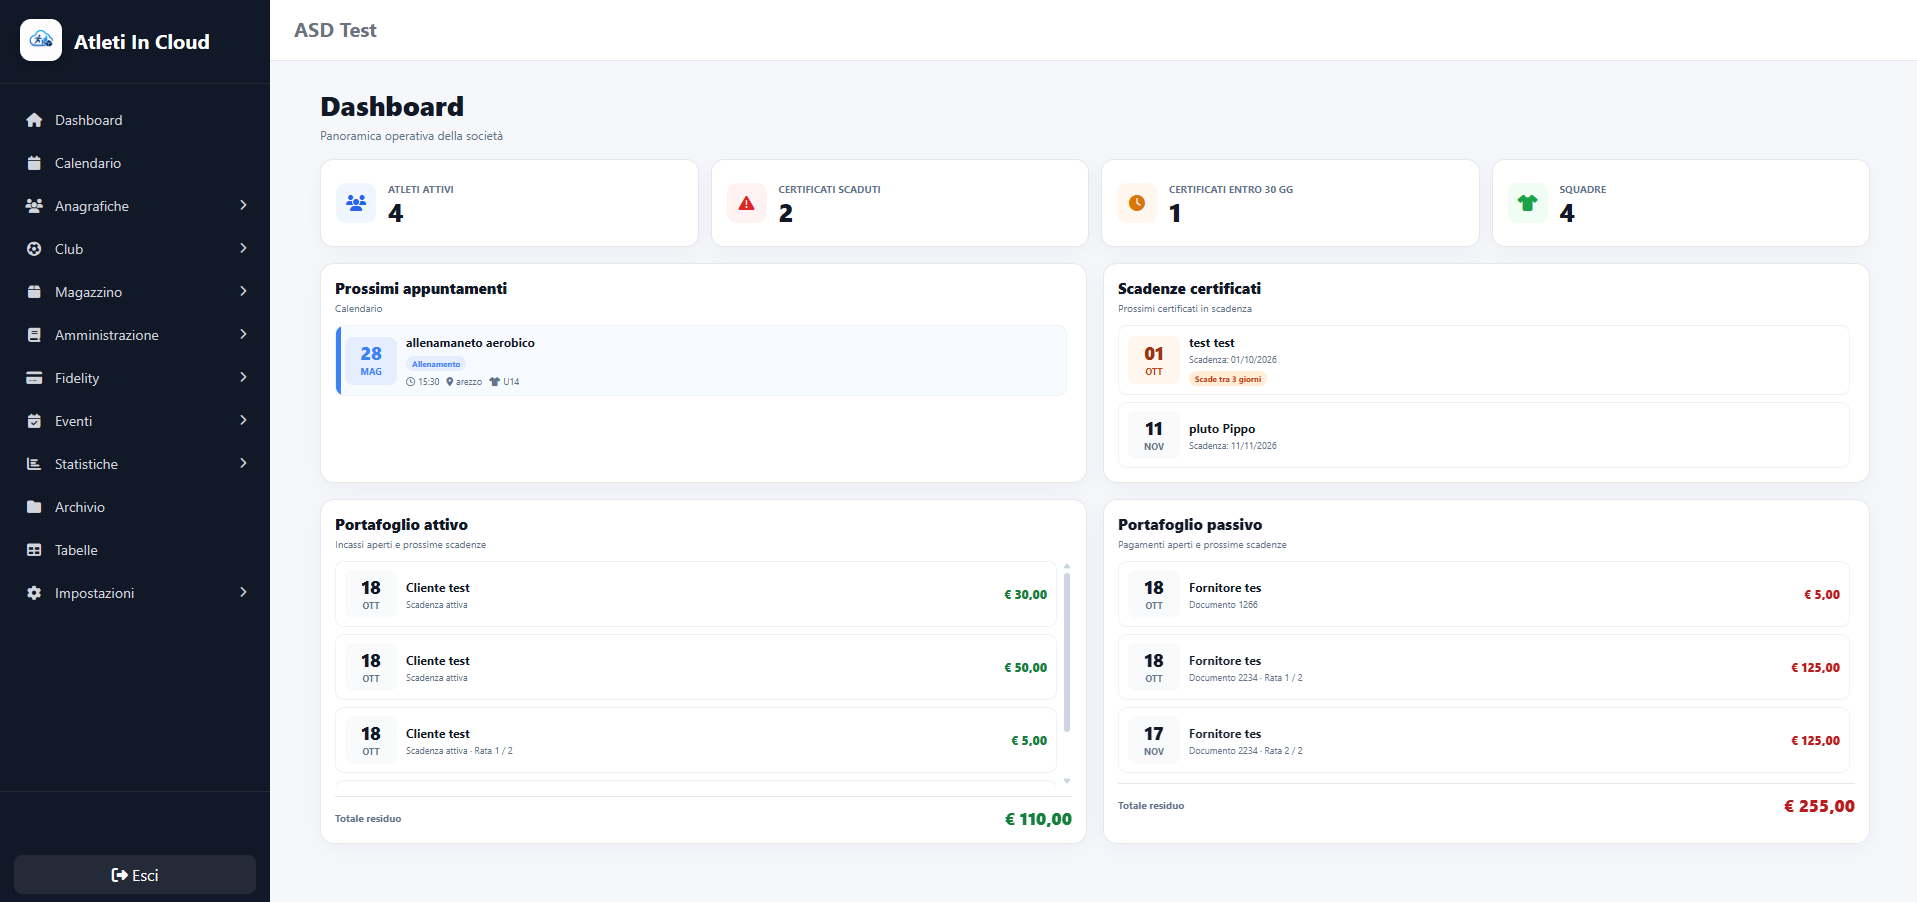Click the scroll down arrow in Portafoglio attivo
This screenshot has height=902, width=1917.
click(x=1067, y=781)
